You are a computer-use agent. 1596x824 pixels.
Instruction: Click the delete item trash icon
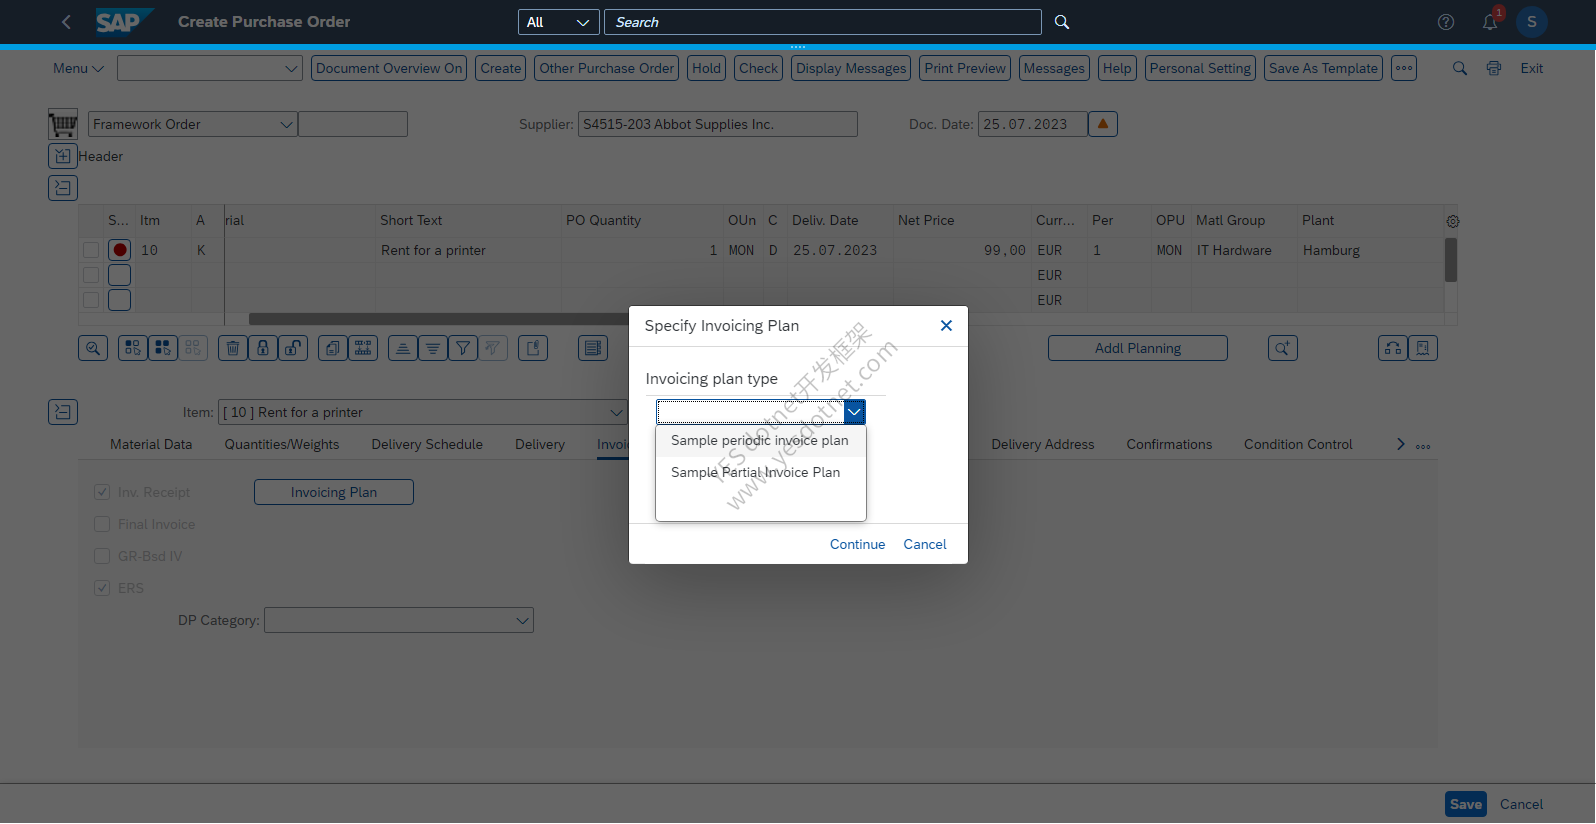[x=233, y=348]
